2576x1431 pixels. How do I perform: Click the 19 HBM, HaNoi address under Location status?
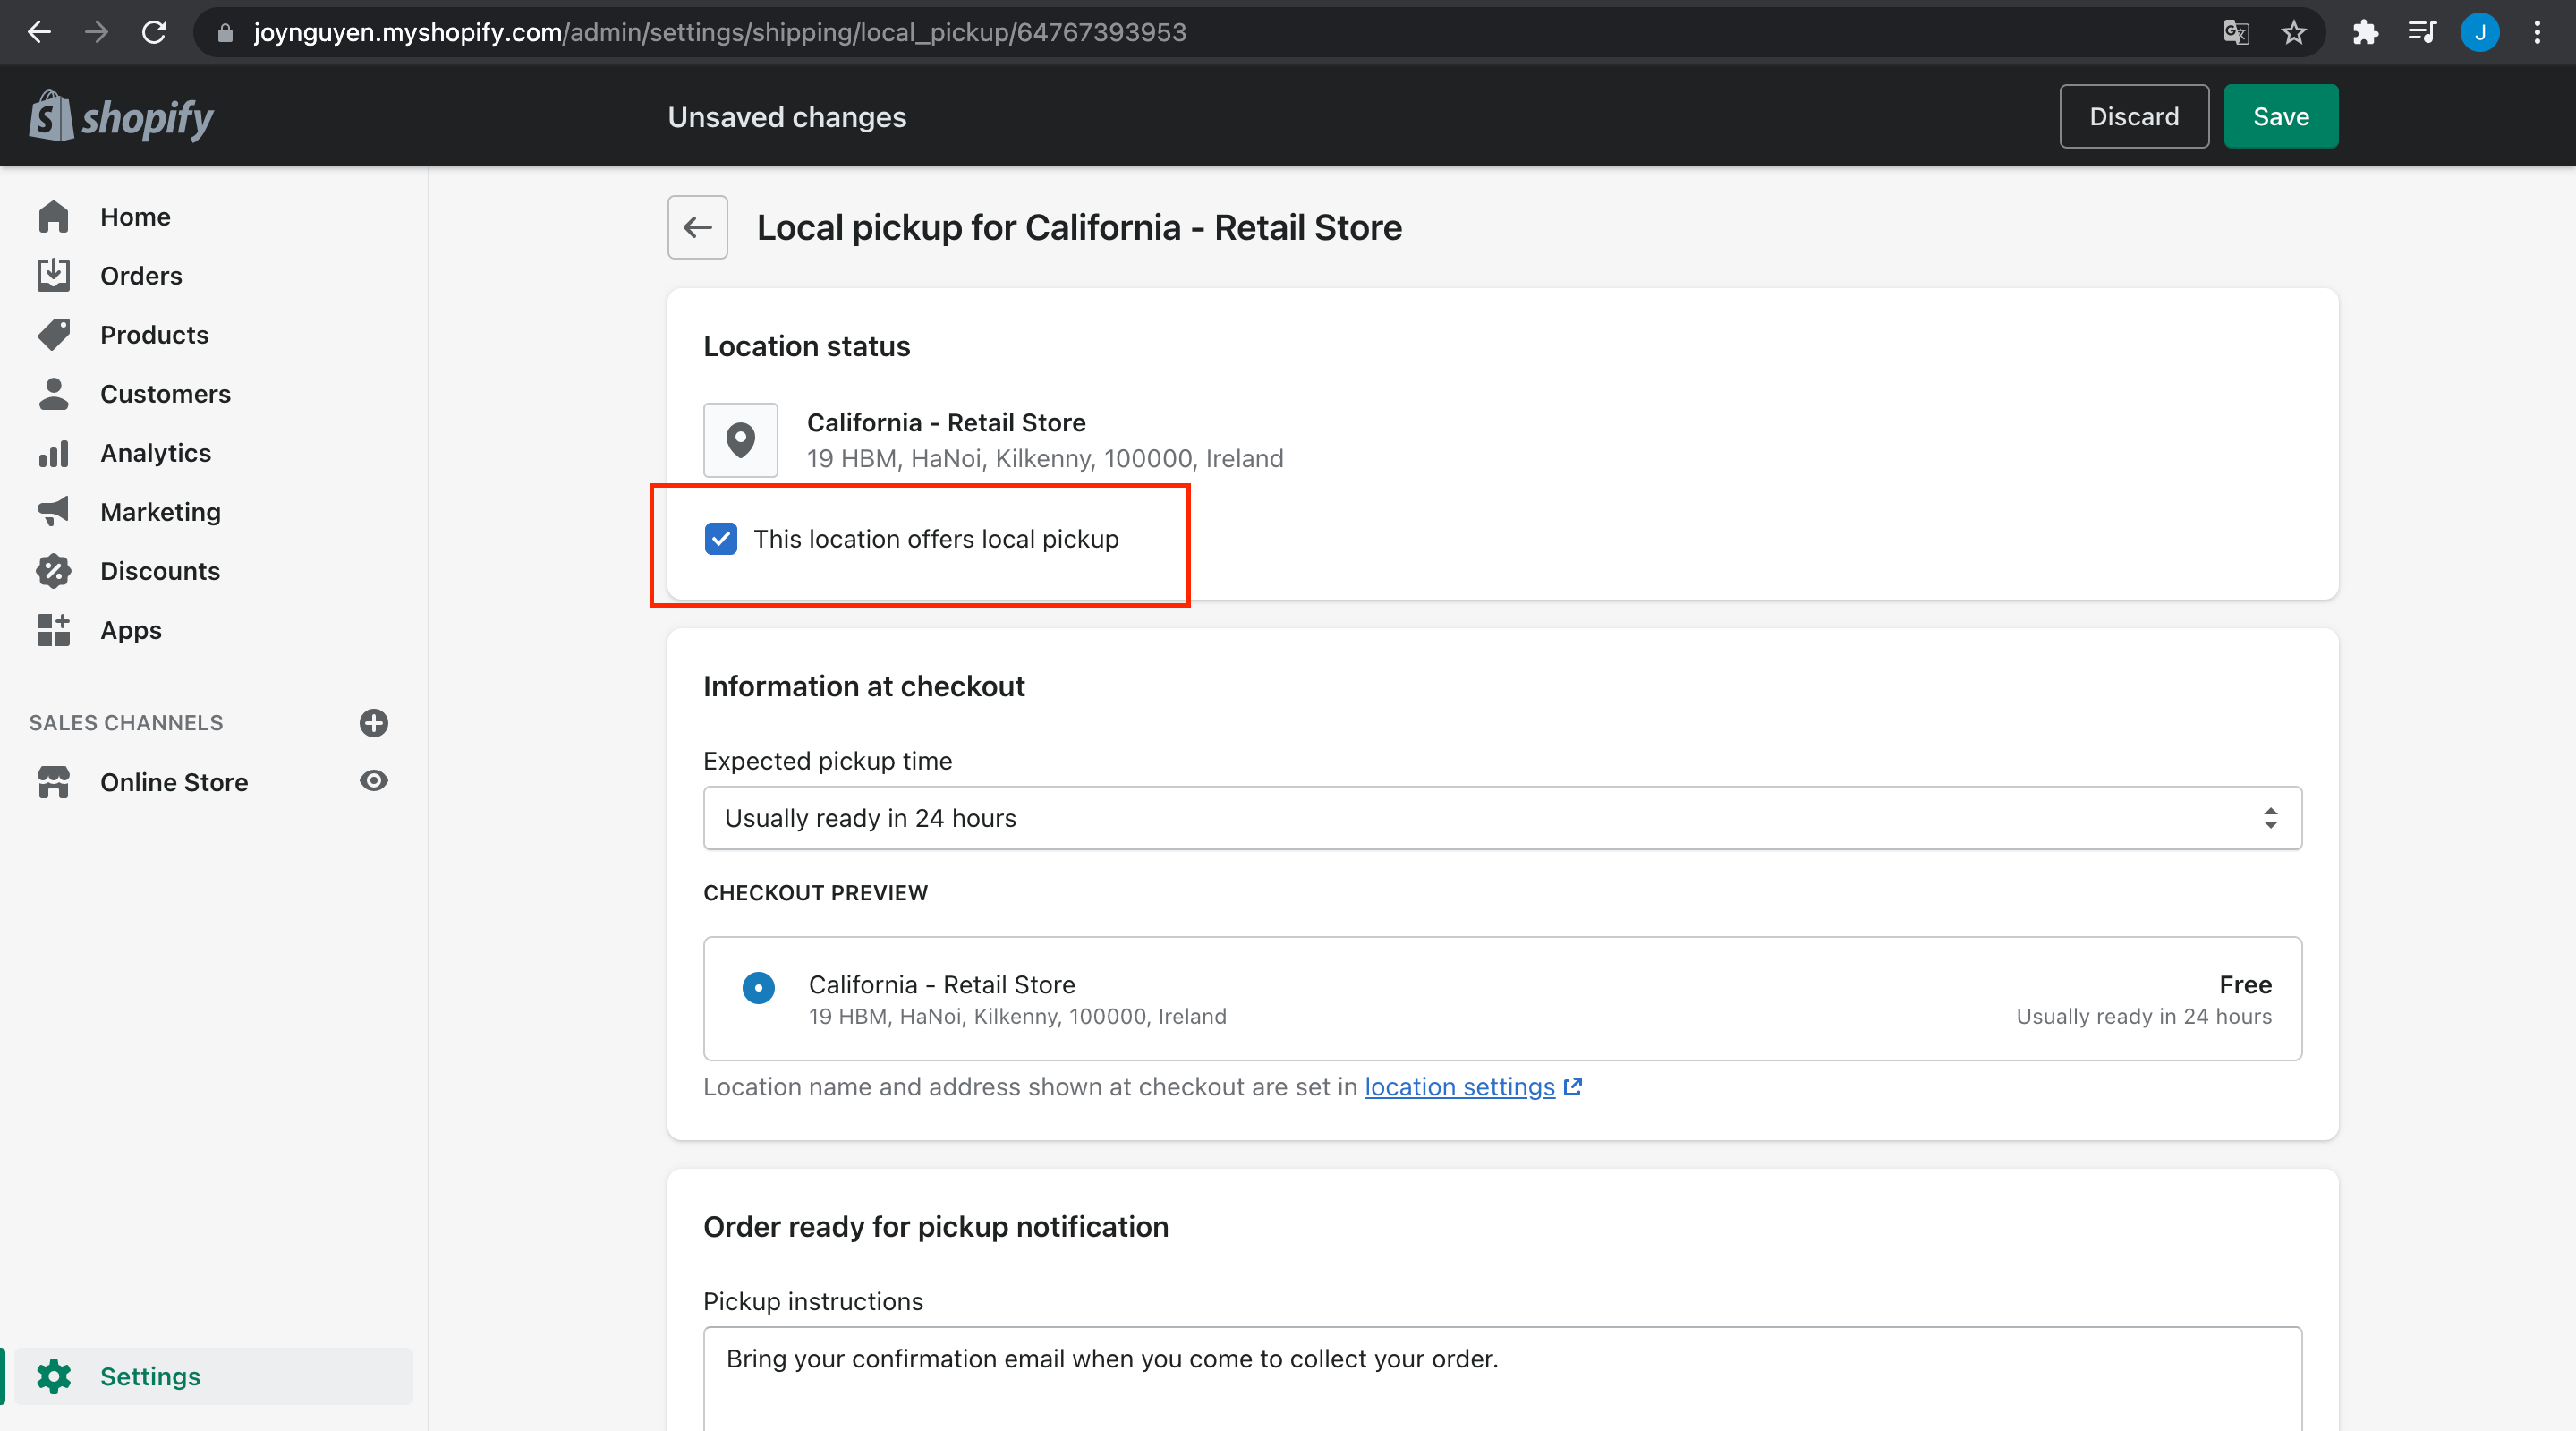coord(1045,458)
